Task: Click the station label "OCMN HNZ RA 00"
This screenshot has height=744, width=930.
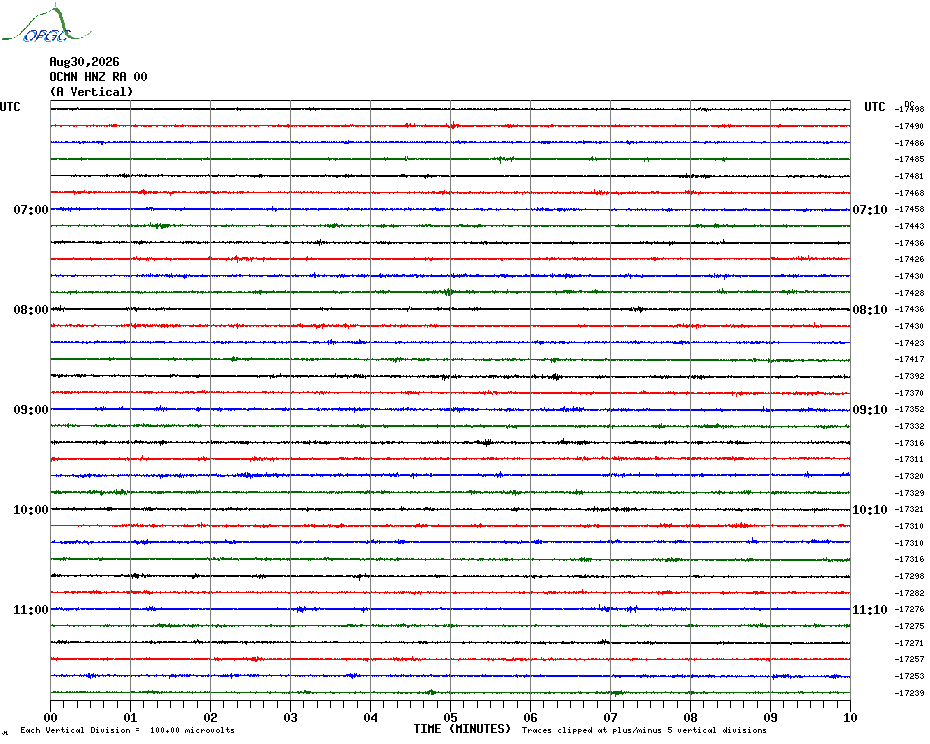Action: click(x=98, y=77)
